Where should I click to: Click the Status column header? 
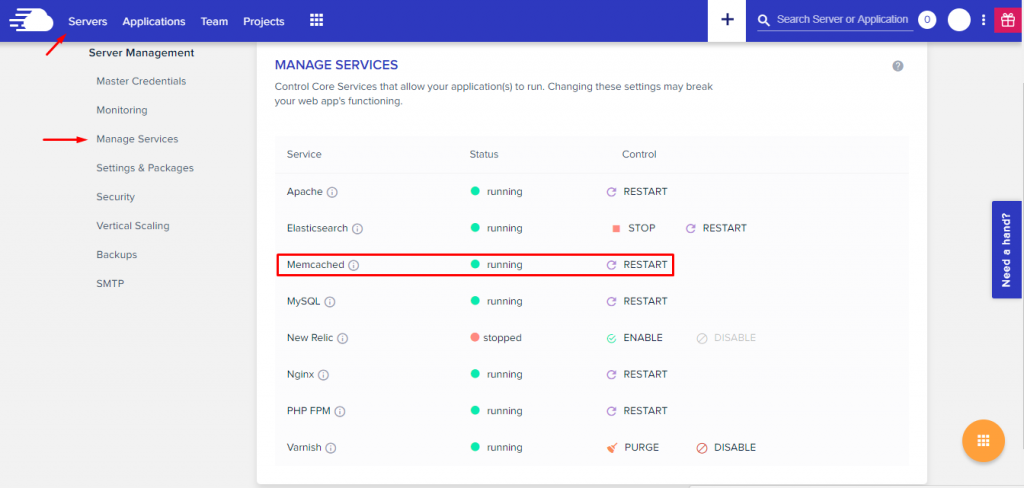coord(484,154)
